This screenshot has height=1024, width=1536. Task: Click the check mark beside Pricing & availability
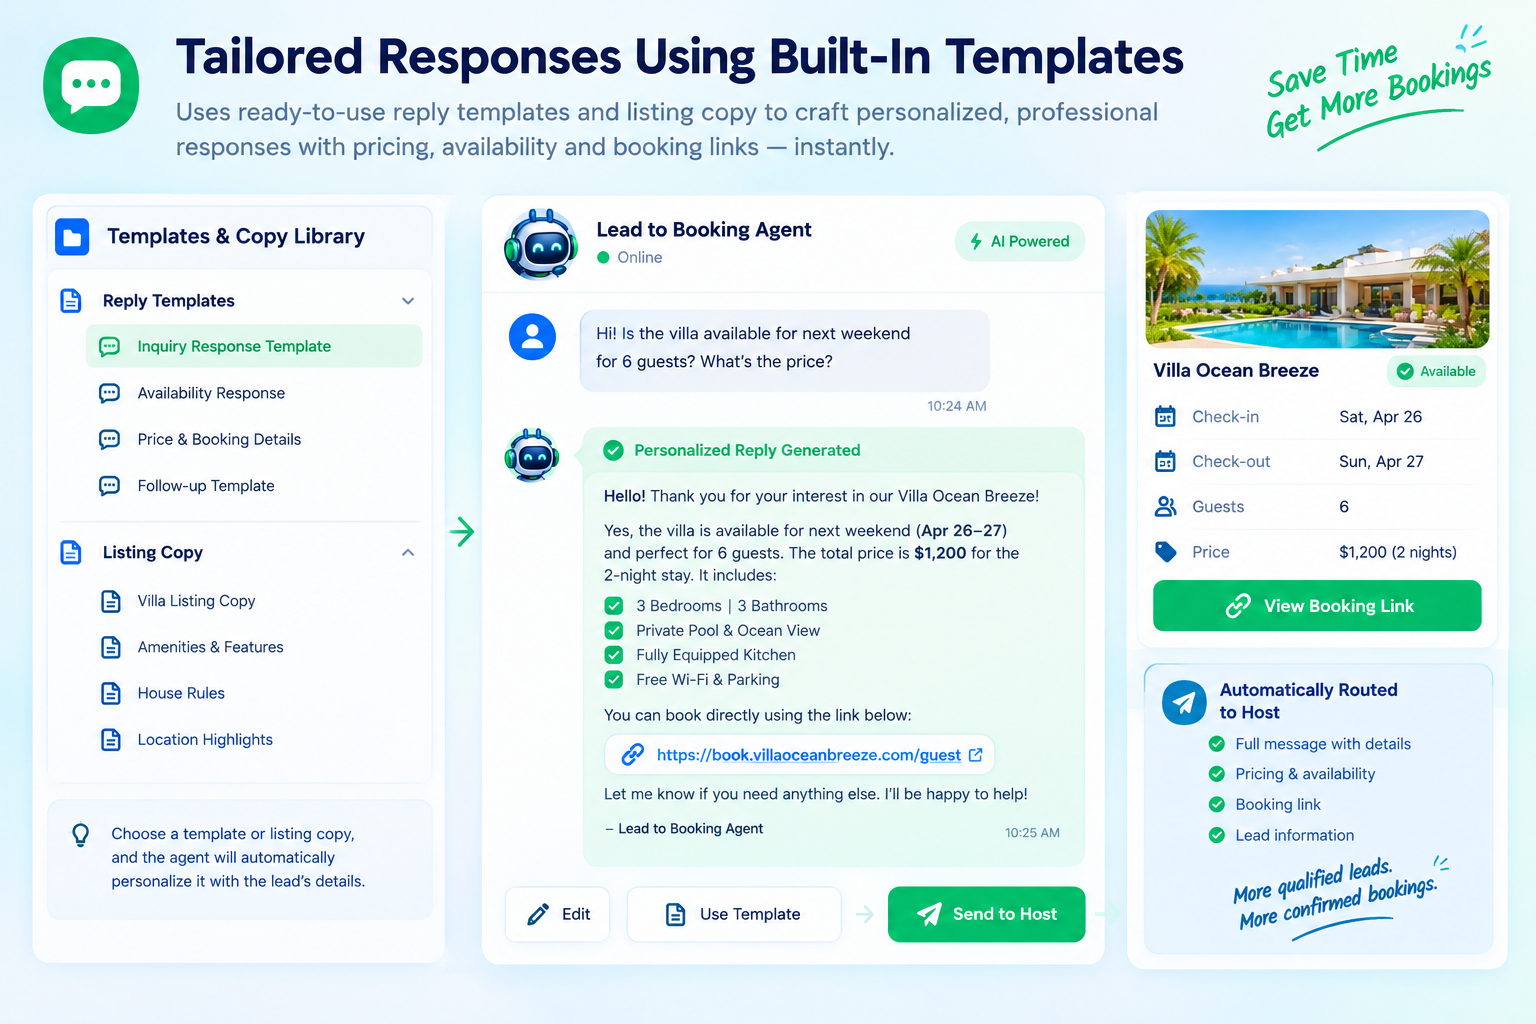coord(1217,774)
